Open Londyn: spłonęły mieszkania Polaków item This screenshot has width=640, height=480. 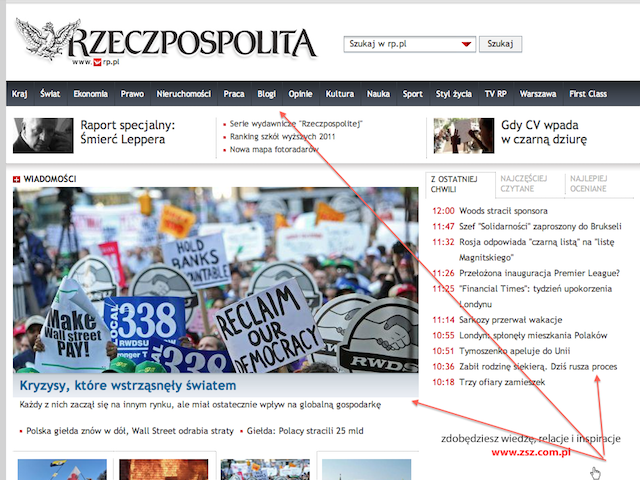pyautogui.click(x=533, y=336)
